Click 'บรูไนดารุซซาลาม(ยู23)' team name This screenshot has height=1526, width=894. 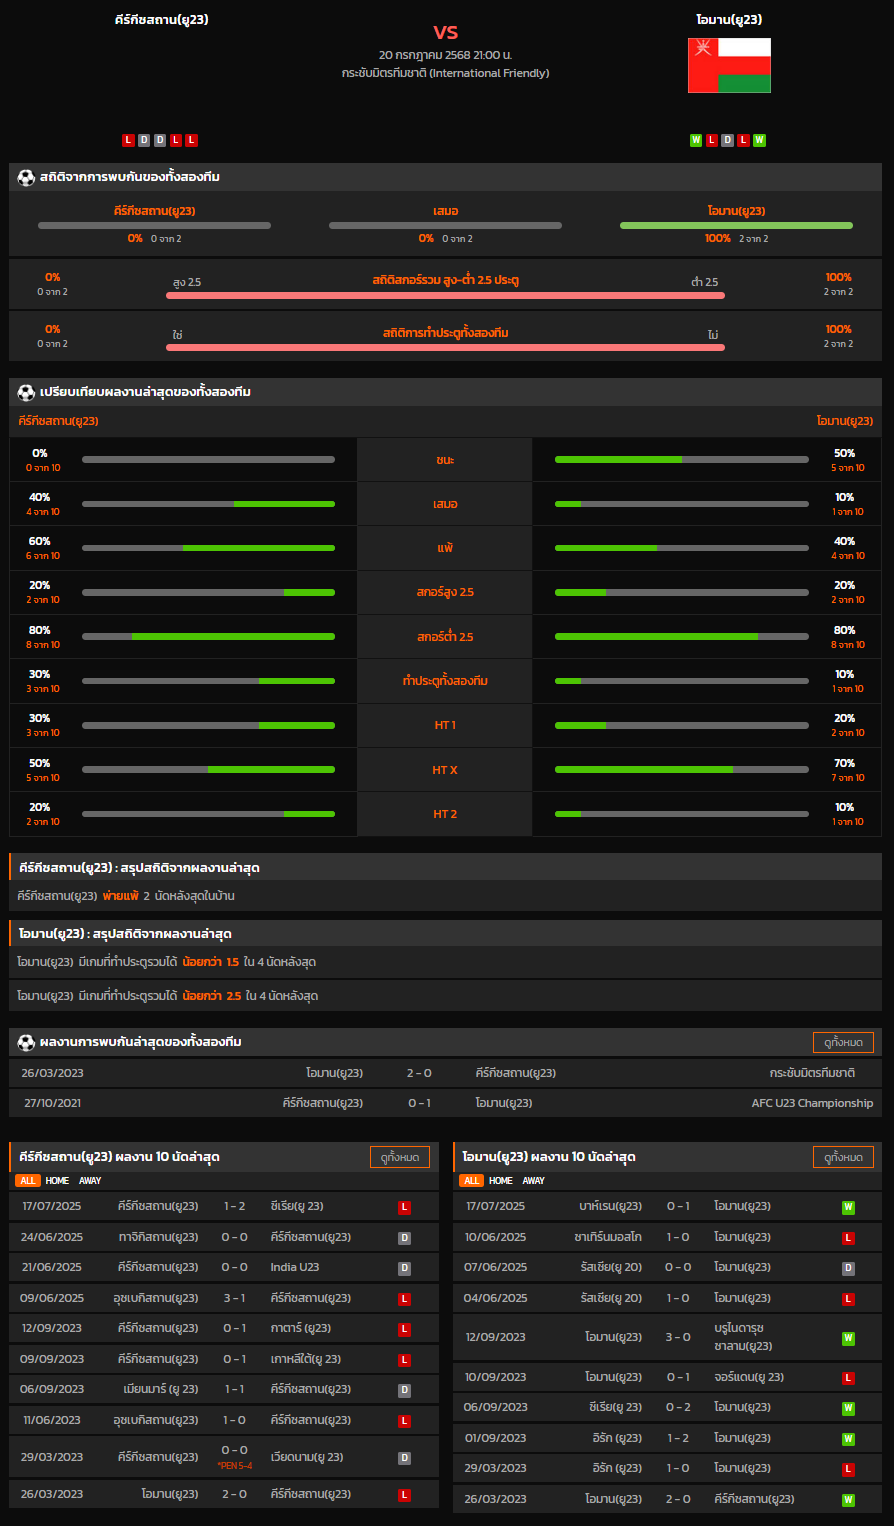tap(743, 1337)
